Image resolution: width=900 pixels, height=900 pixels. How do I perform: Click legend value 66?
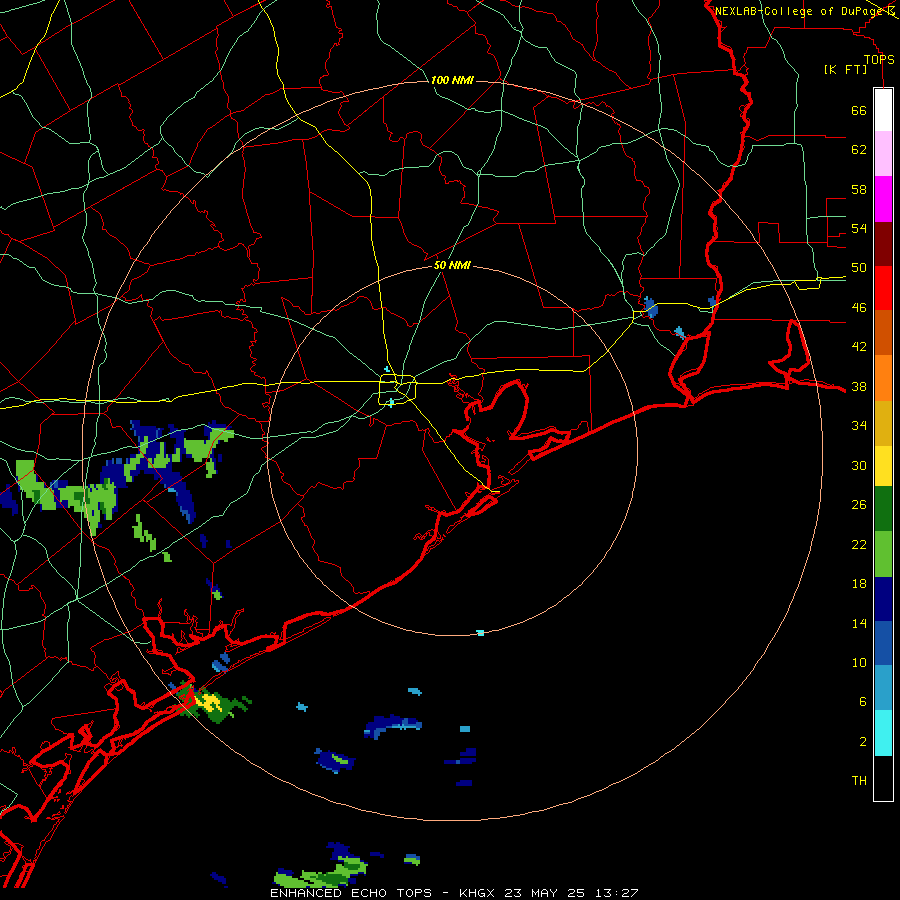[x=859, y=110]
